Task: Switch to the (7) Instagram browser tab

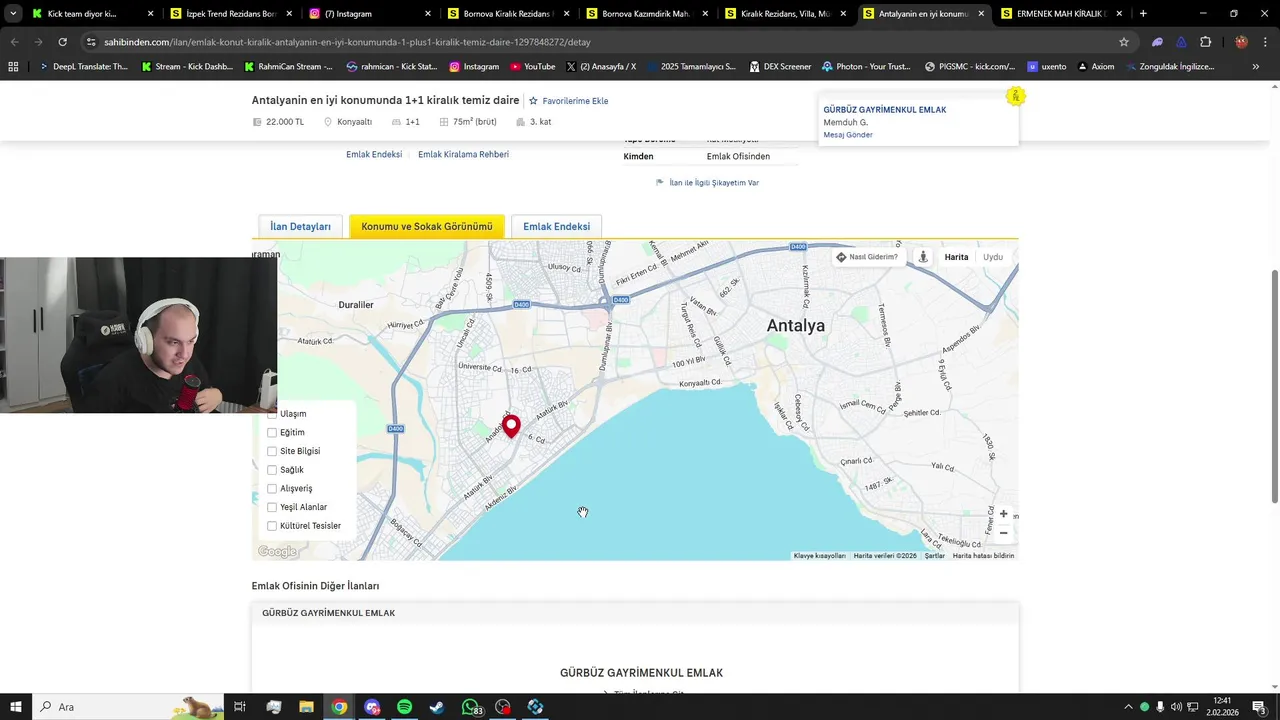Action: 370,14
